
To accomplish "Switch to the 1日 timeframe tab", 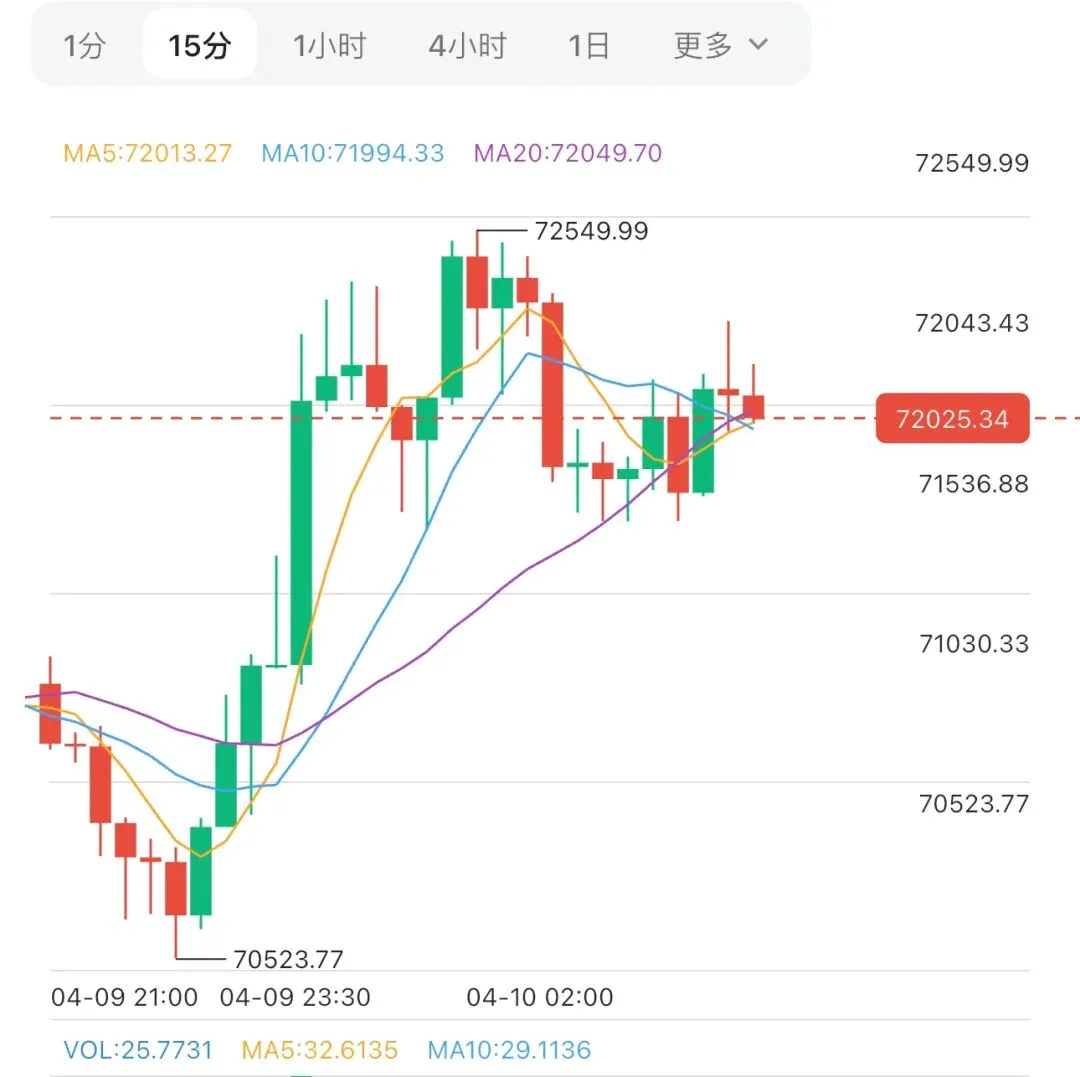I will [589, 46].
